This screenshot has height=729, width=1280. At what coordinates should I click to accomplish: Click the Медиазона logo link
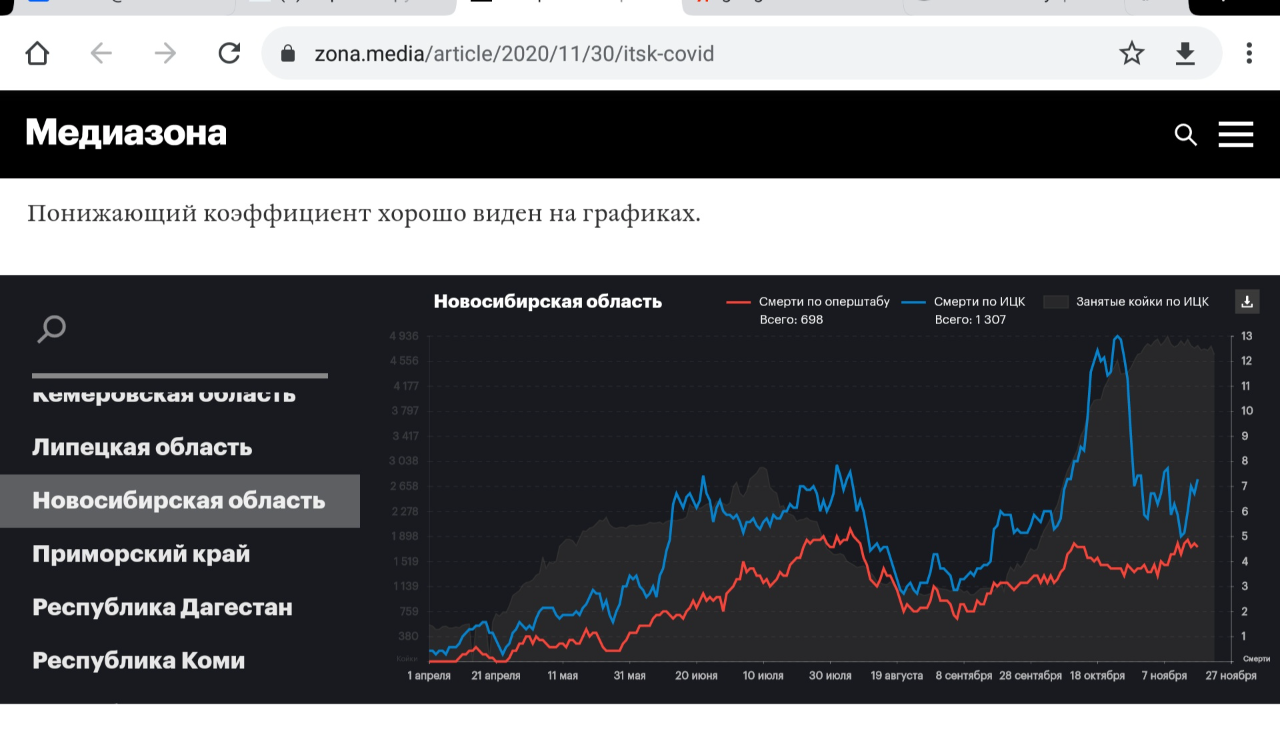[126, 133]
